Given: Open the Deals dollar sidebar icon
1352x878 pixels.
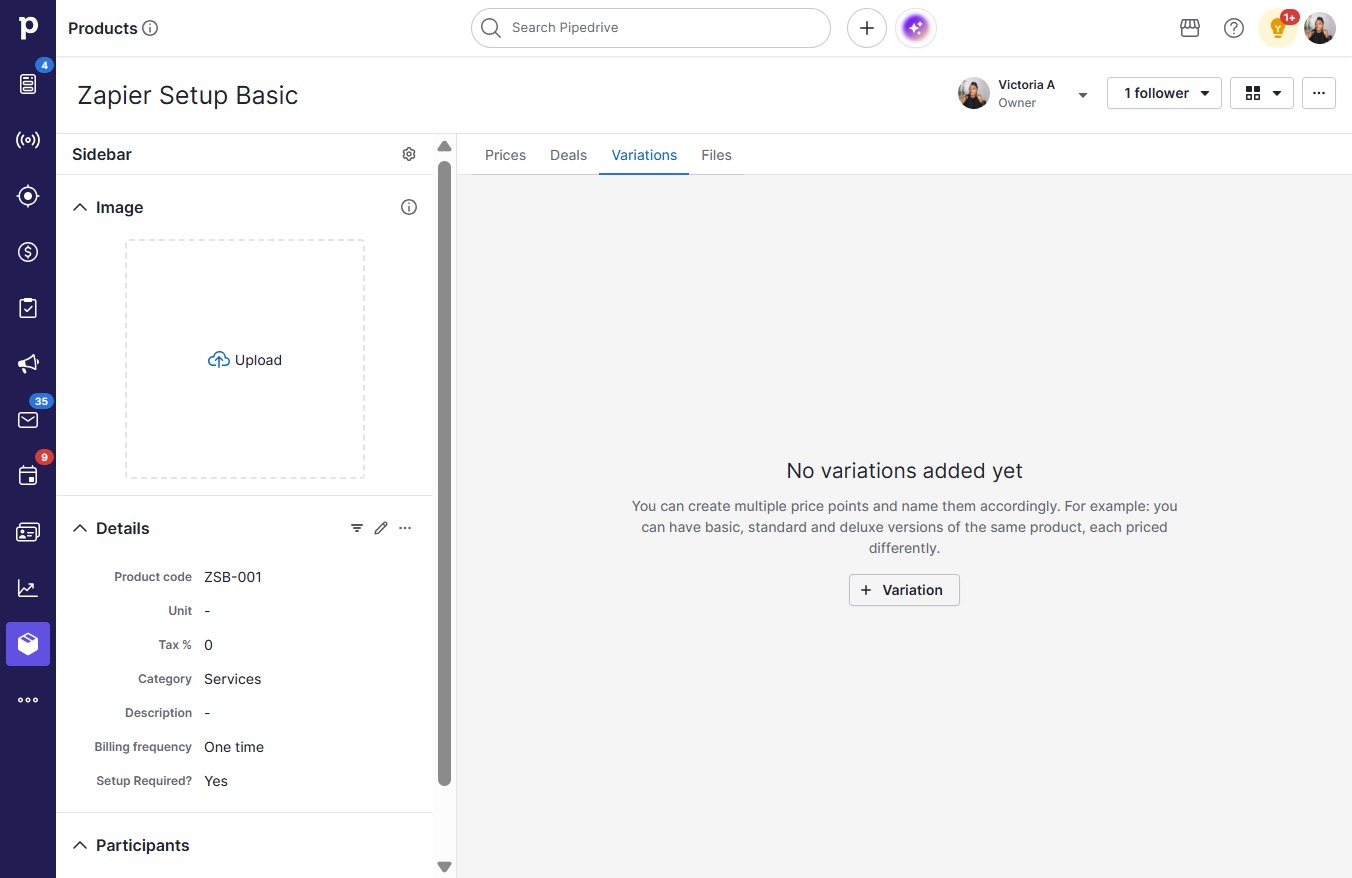Looking at the screenshot, I should point(28,252).
